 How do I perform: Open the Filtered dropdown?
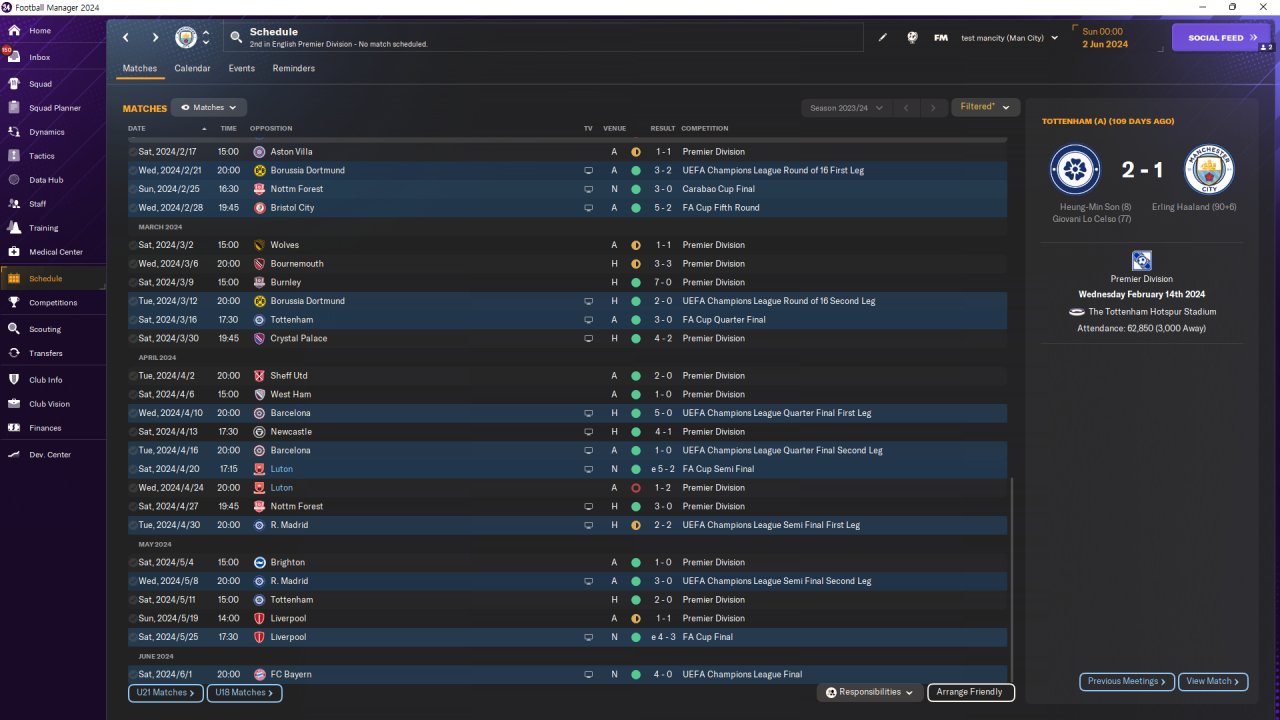[x=985, y=107]
